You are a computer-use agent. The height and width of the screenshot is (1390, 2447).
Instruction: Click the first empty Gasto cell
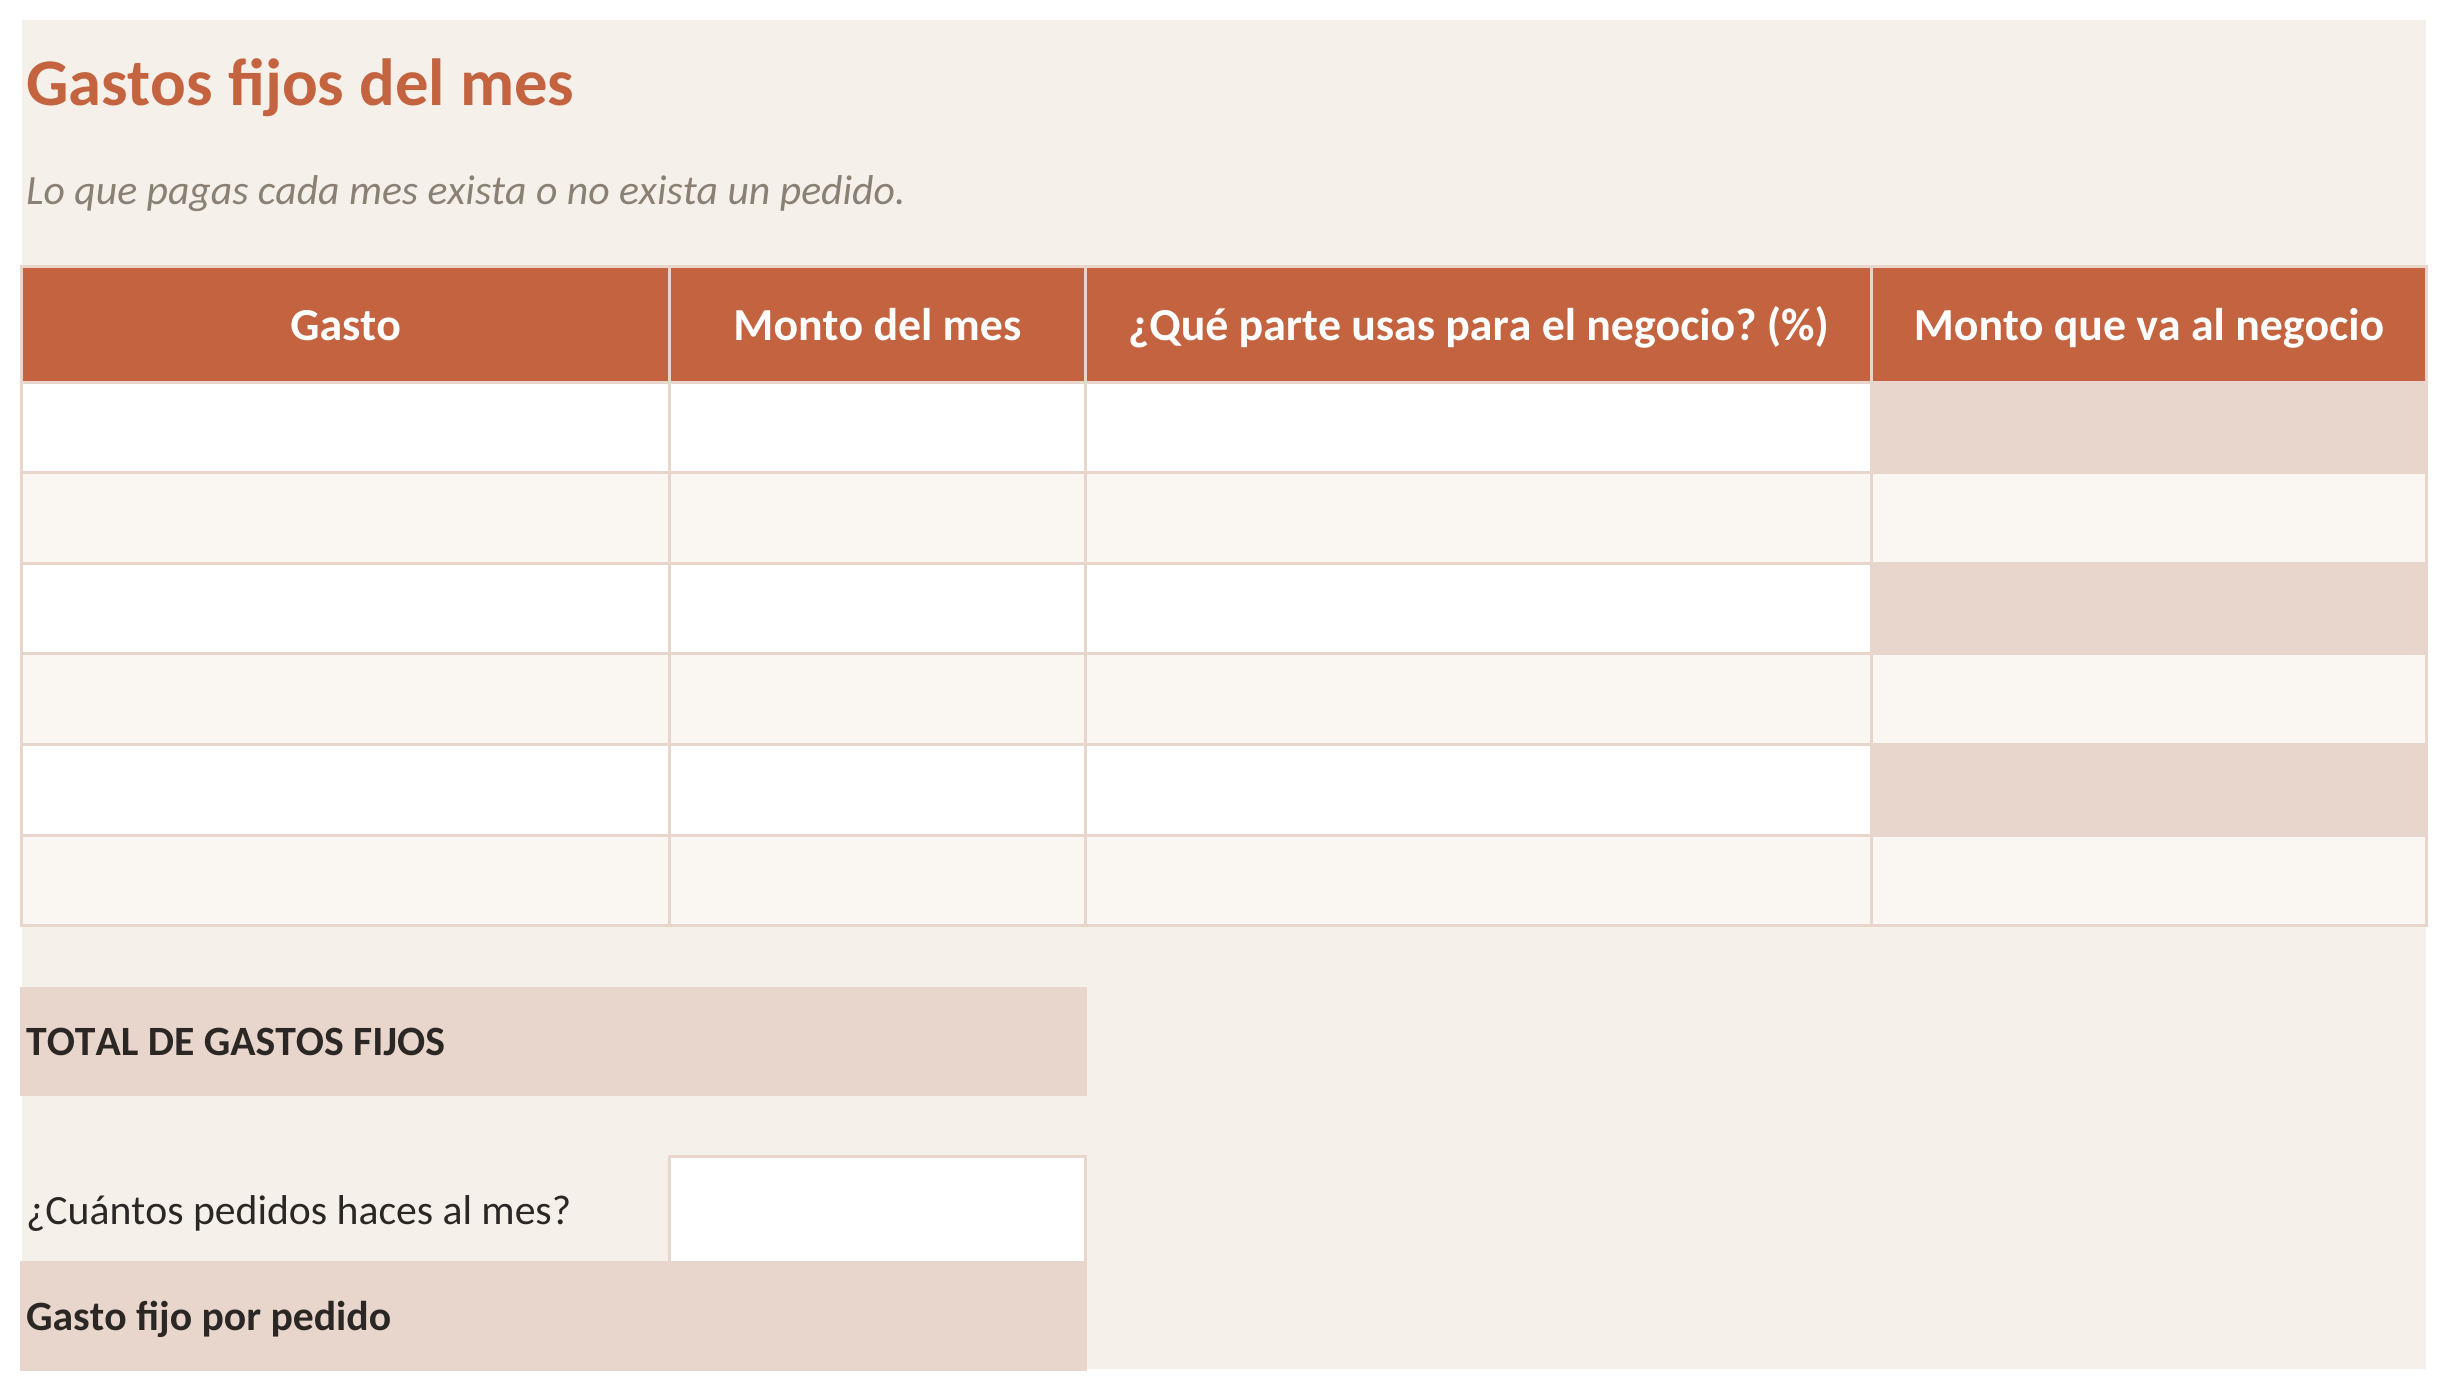point(345,428)
